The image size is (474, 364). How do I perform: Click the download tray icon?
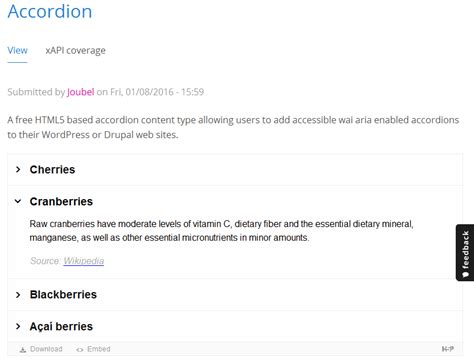[x=23, y=349]
